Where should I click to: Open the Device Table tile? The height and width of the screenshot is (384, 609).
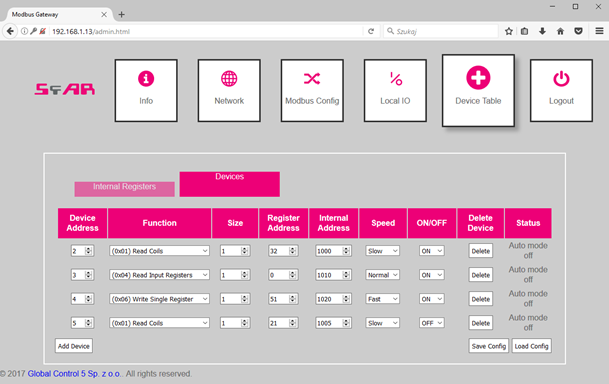[478, 90]
